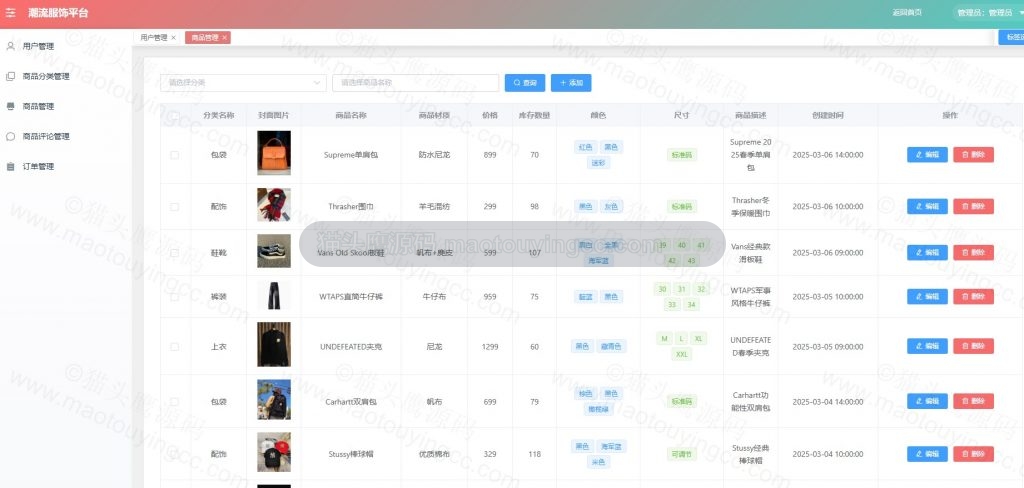Click the 返回首页 link in header
1024x488 pixels.
pyautogui.click(x=907, y=12)
